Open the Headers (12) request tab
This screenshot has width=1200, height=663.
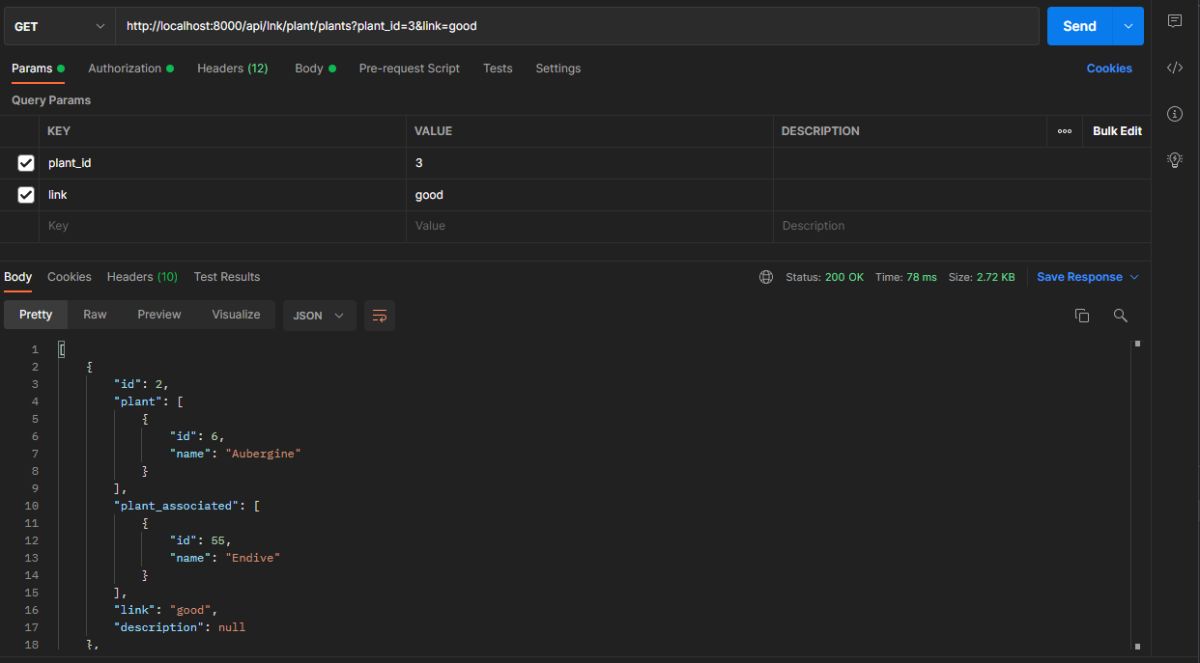[x=232, y=68]
